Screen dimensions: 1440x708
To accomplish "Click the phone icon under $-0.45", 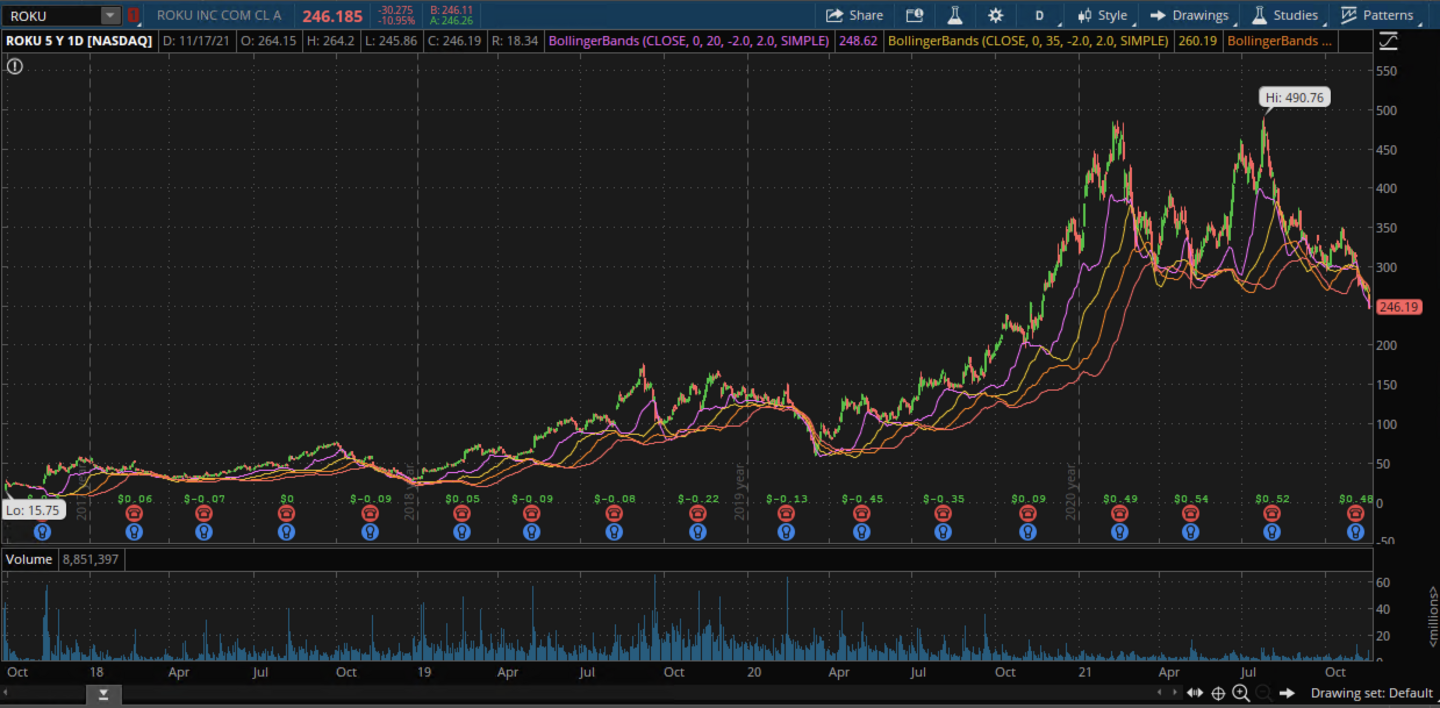I will point(862,514).
